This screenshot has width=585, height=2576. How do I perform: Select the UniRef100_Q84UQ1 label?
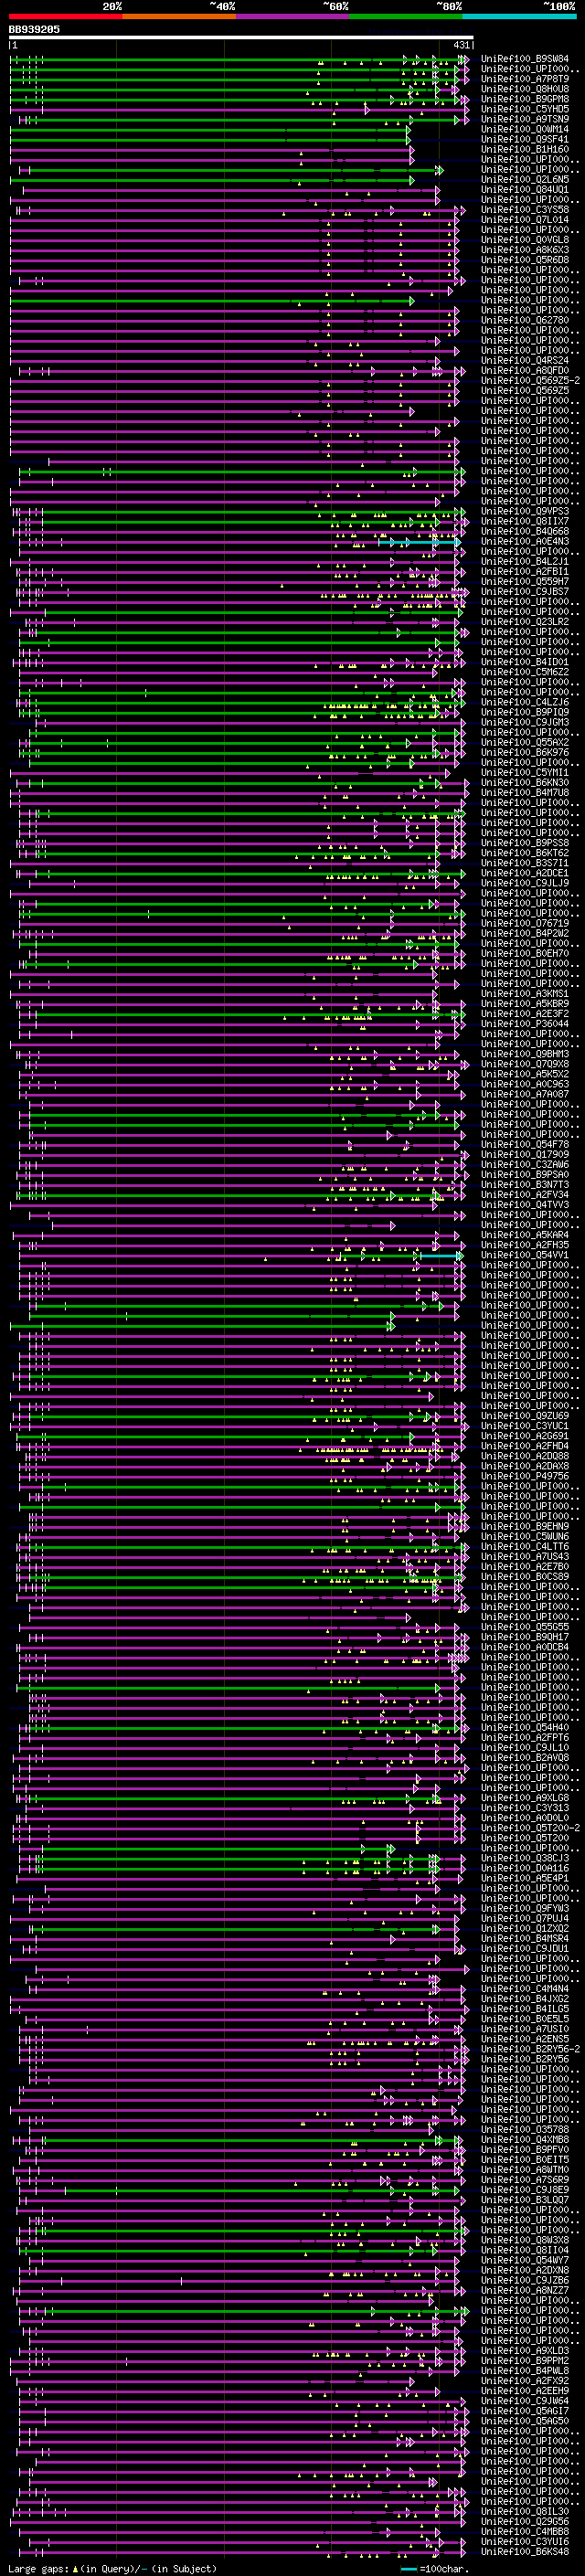[x=525, y=190]
